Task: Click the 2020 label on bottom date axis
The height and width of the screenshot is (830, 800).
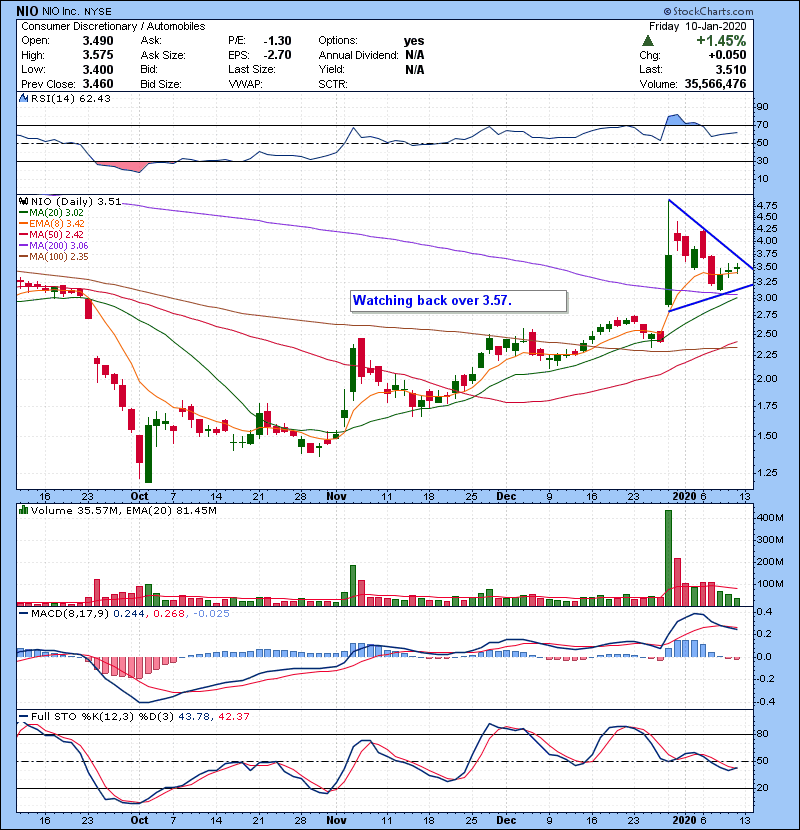Action: pyautogui.click(x=684, y=820)
